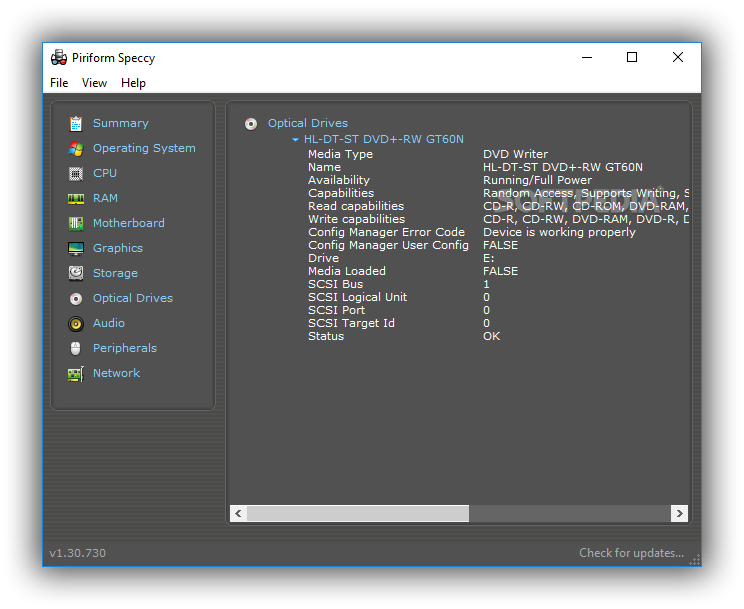
Task: Click the Optical Drives disc icon in sidebar
Action: 76,299
